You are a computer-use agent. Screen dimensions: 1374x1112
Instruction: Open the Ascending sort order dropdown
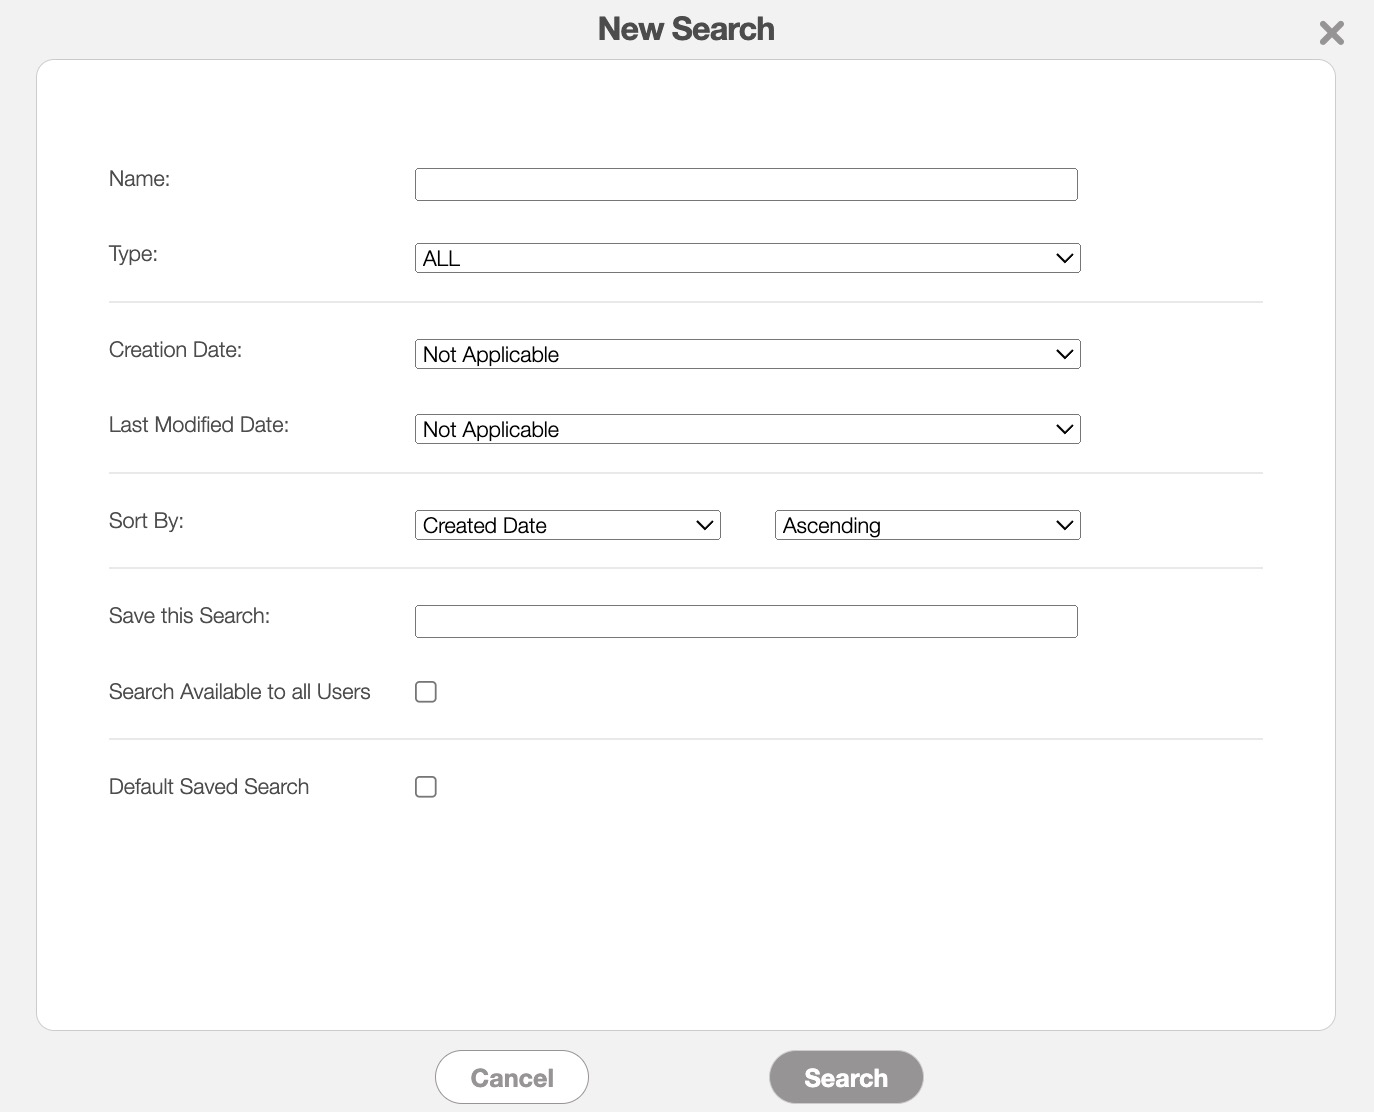tap(927, 525)
